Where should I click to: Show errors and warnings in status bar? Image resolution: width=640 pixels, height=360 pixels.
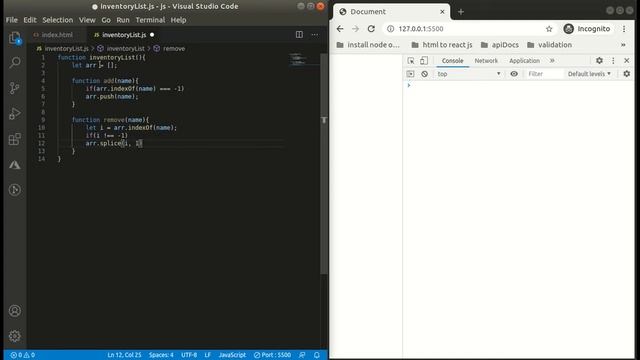22,355
